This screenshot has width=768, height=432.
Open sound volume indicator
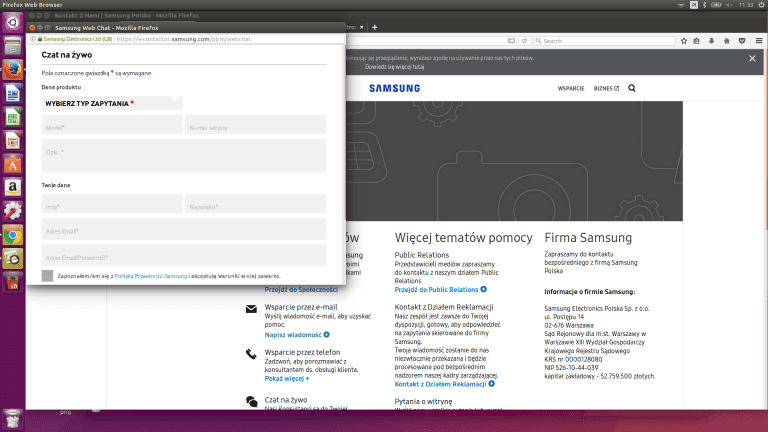(729, 5)
